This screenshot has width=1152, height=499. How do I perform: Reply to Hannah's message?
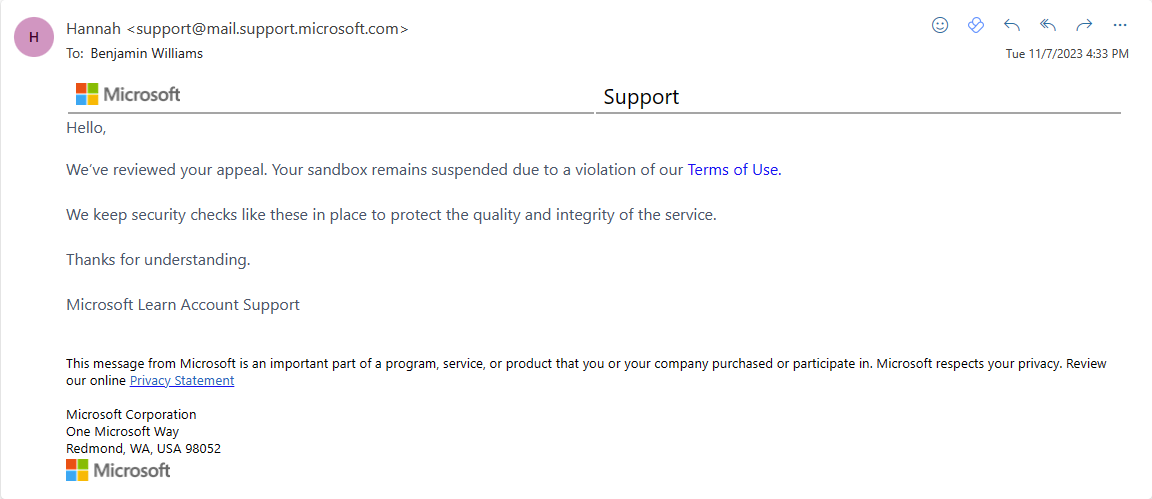(x=1012, y=25)
